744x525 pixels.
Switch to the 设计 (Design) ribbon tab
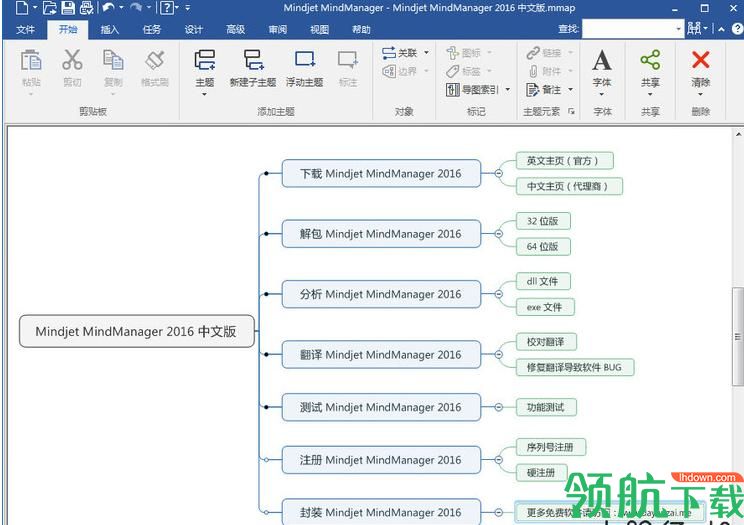(194, 29)
